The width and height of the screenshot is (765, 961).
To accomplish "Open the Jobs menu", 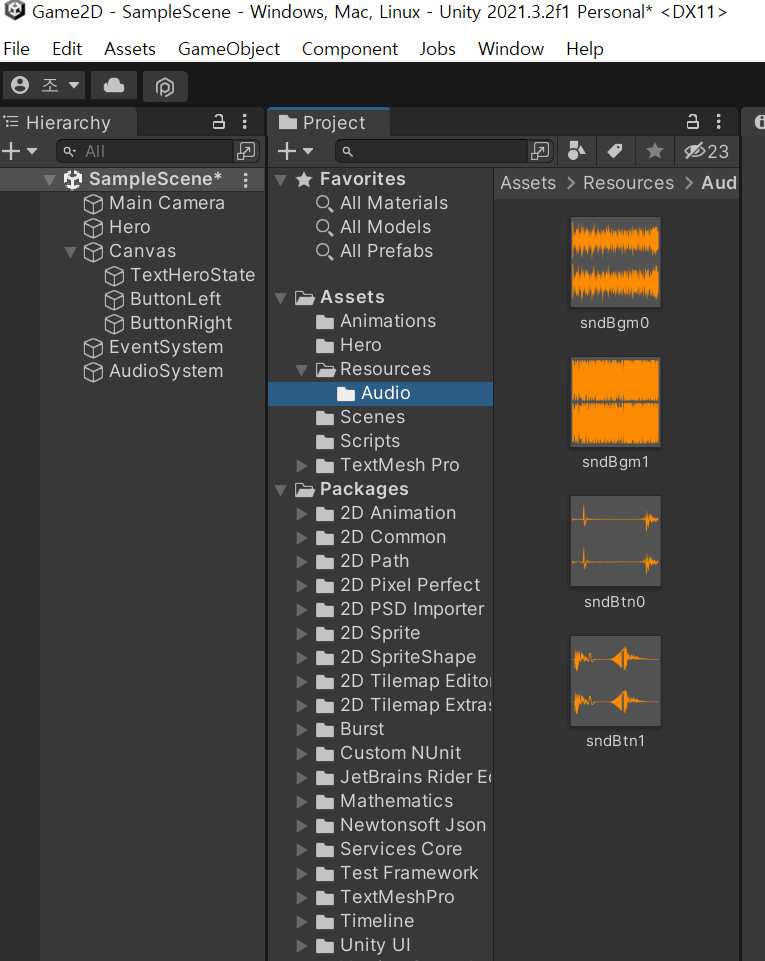I will pos(437,49).
